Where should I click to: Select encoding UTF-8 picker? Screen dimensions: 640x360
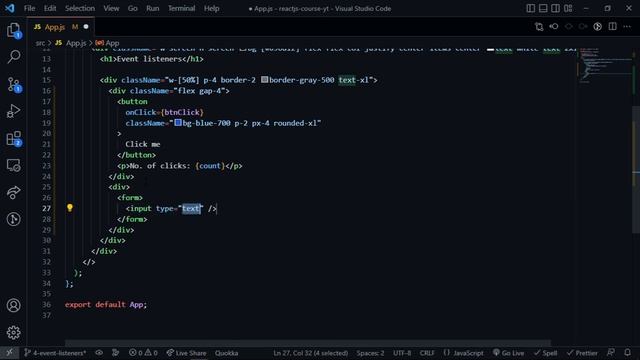[402, 353]
